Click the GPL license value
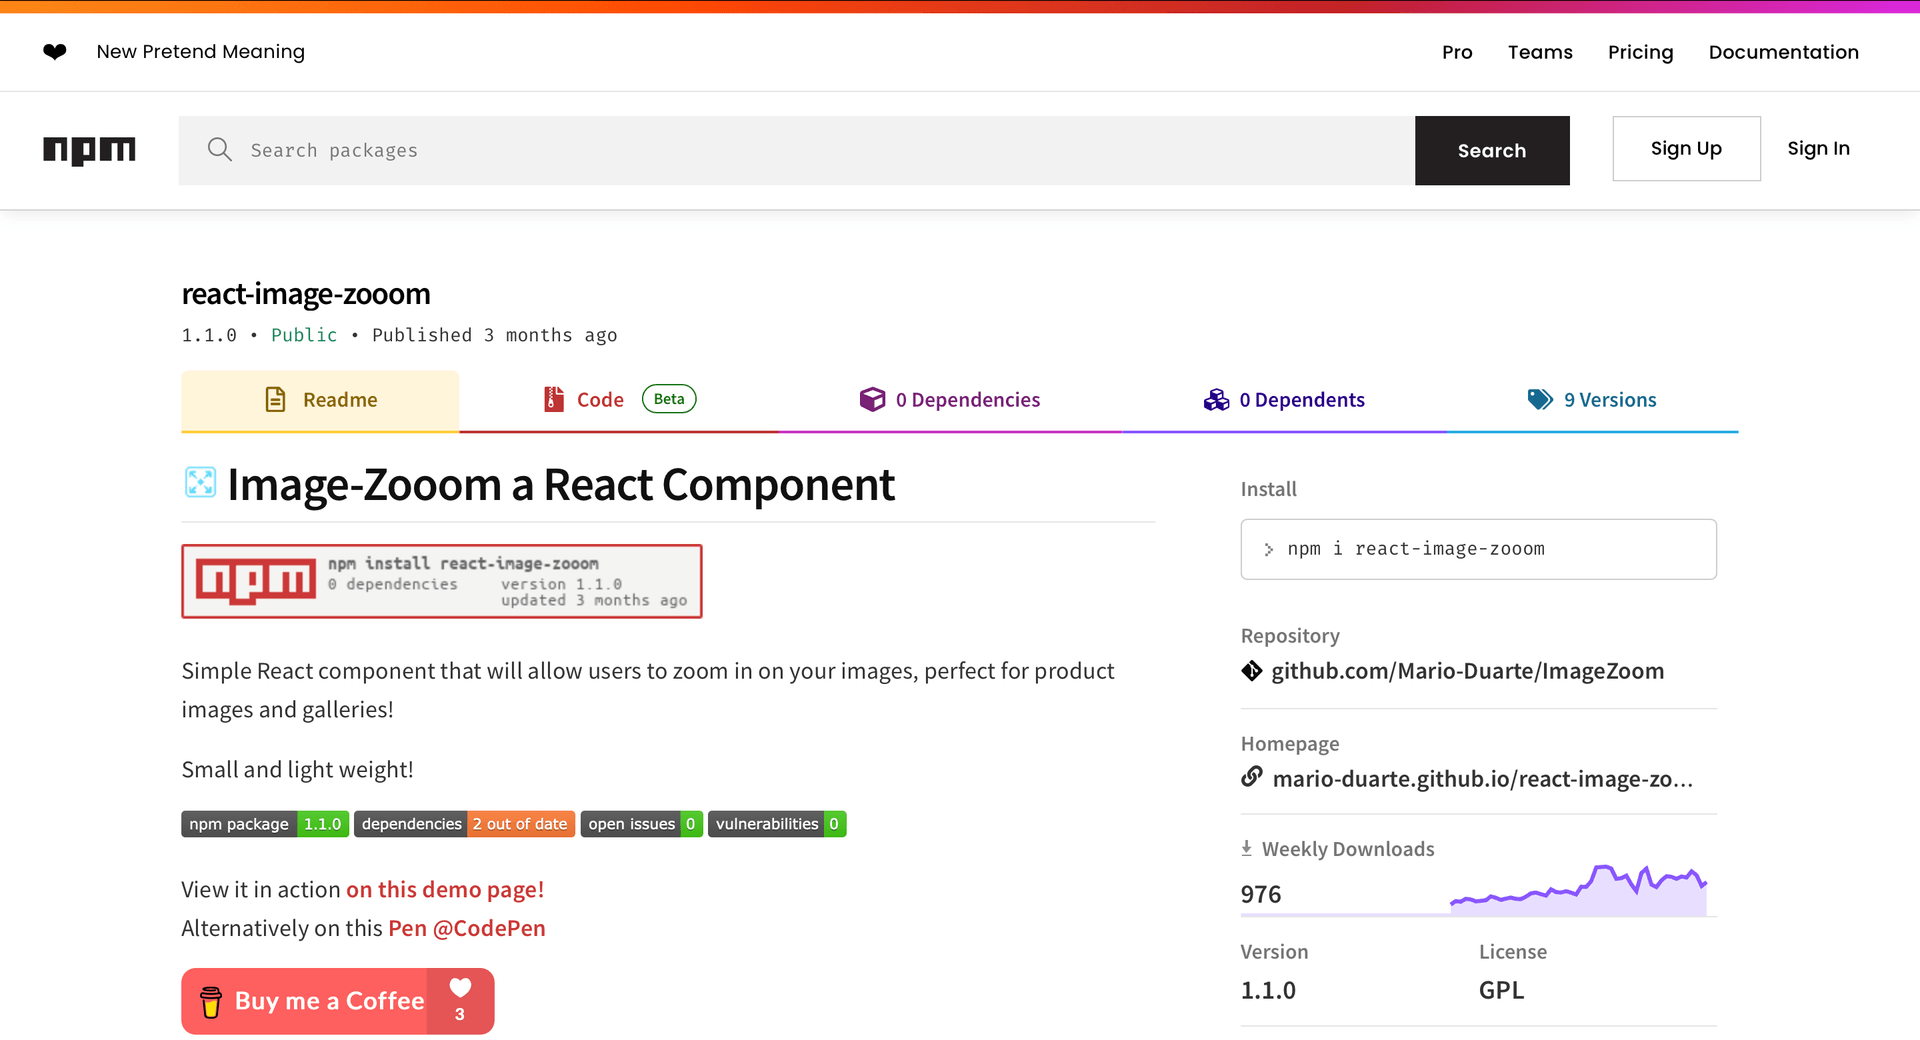 [1501, 990]
